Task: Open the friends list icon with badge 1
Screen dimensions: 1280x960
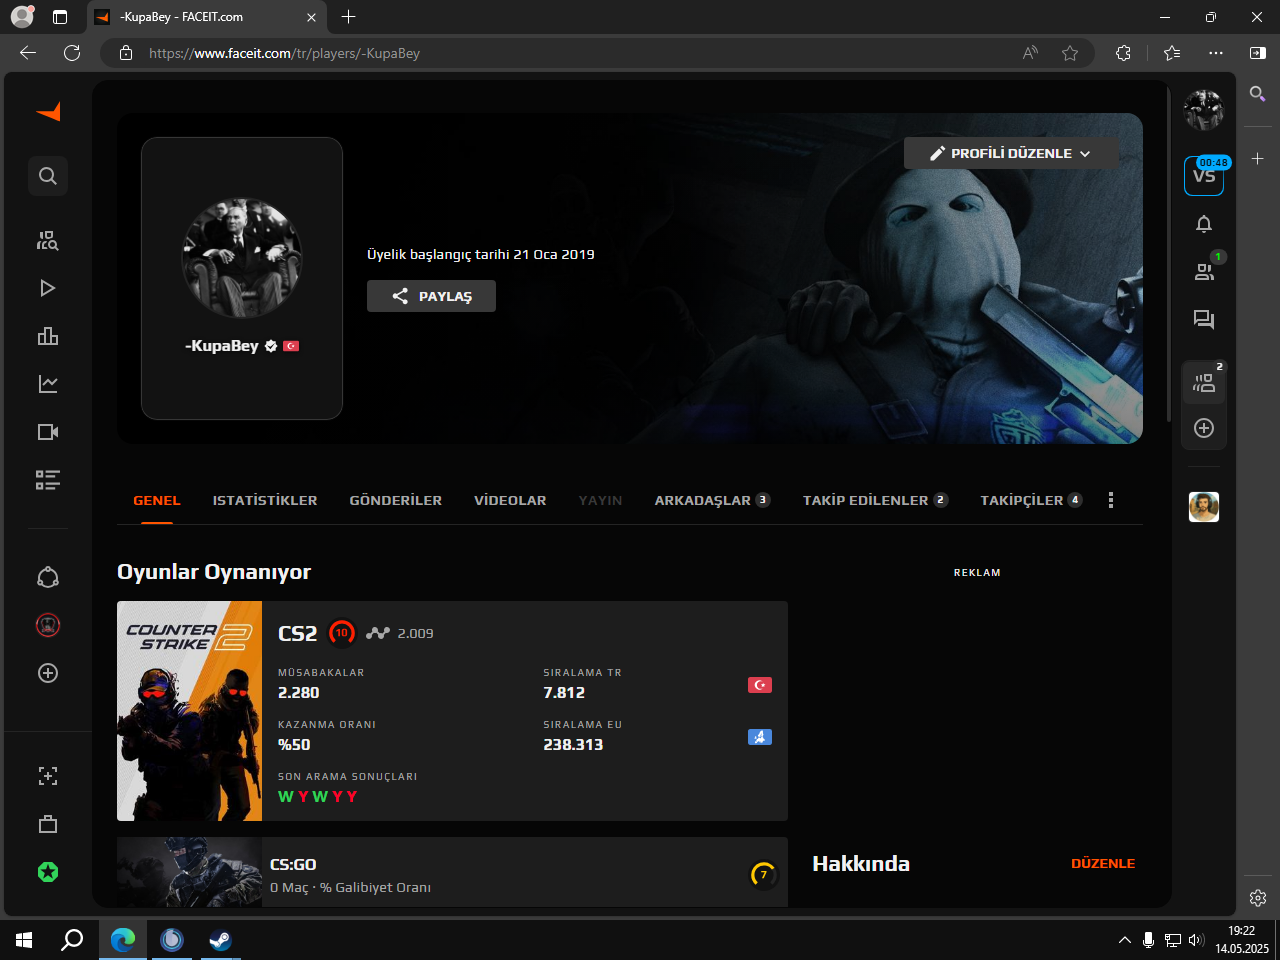Action: (x=1204, y=271)
